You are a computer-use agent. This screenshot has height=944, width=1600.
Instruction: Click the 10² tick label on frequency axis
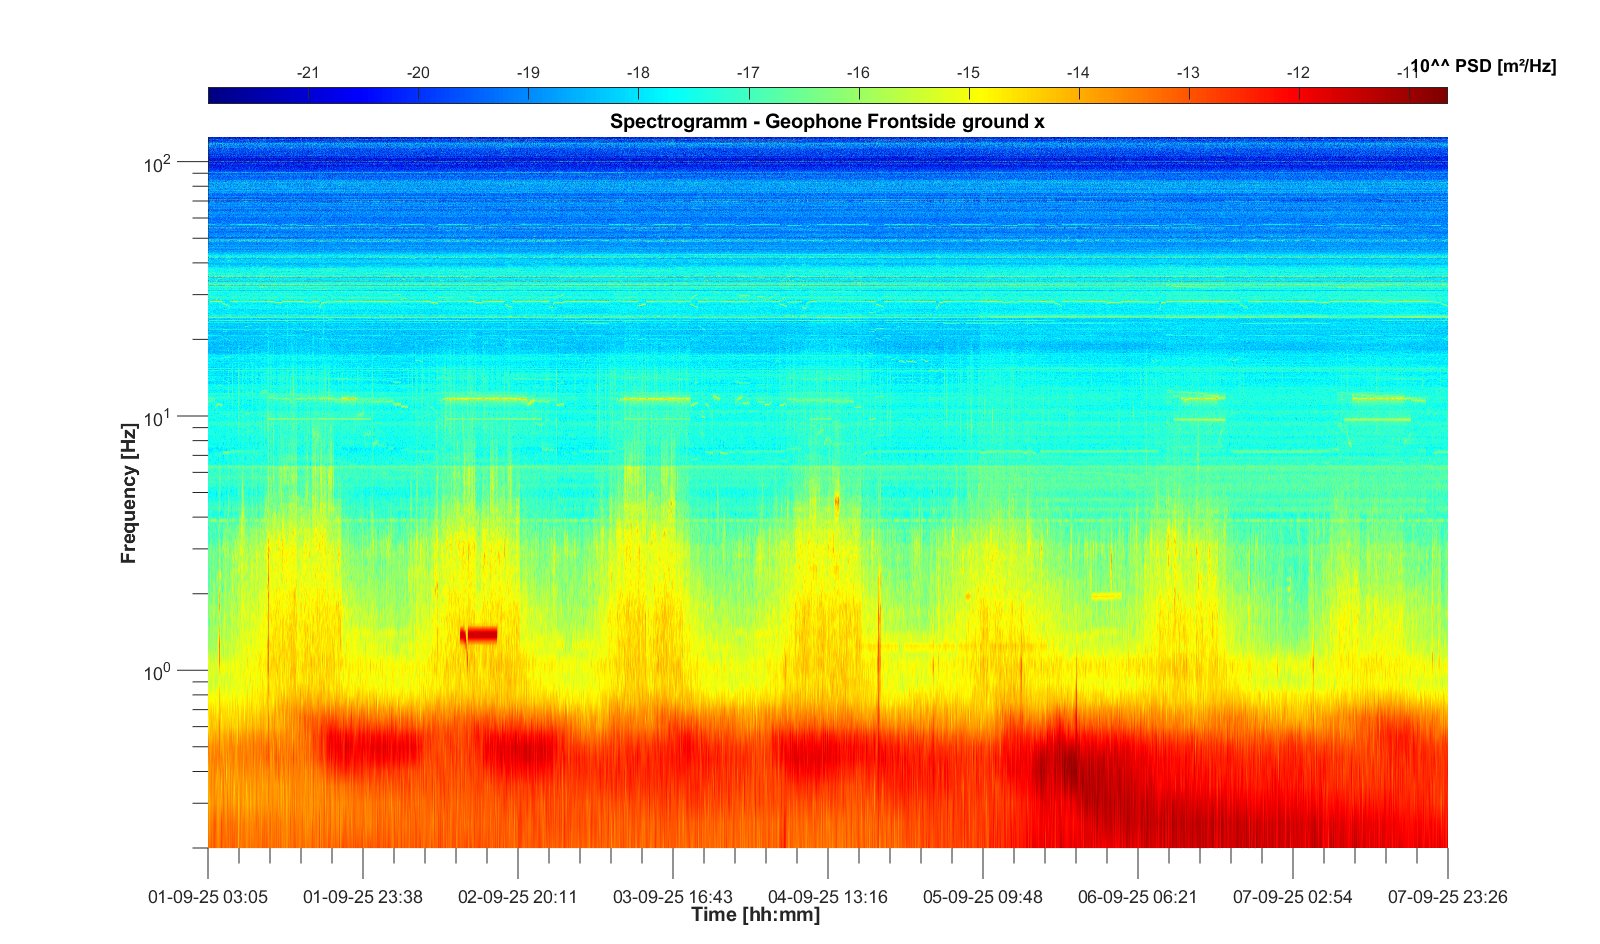[158, 163]
